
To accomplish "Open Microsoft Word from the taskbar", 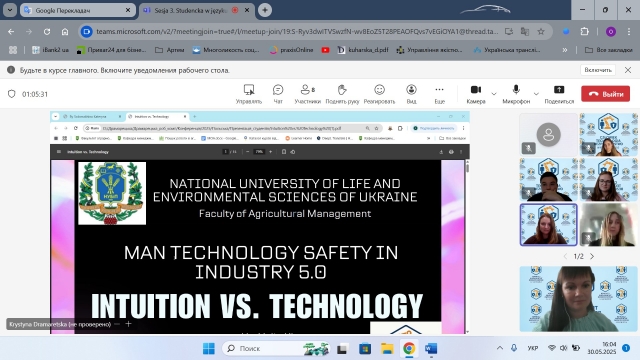I will 431,349.
